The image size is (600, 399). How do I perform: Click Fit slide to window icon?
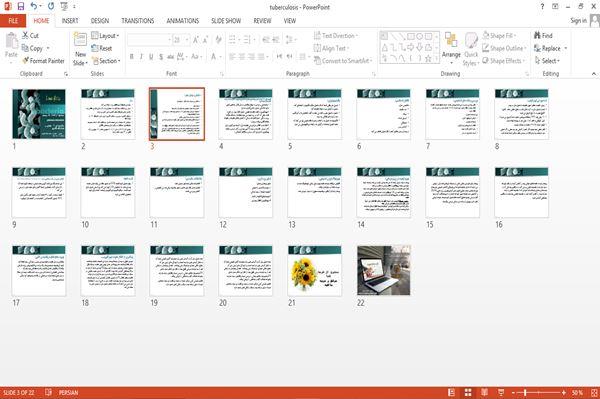594,392
